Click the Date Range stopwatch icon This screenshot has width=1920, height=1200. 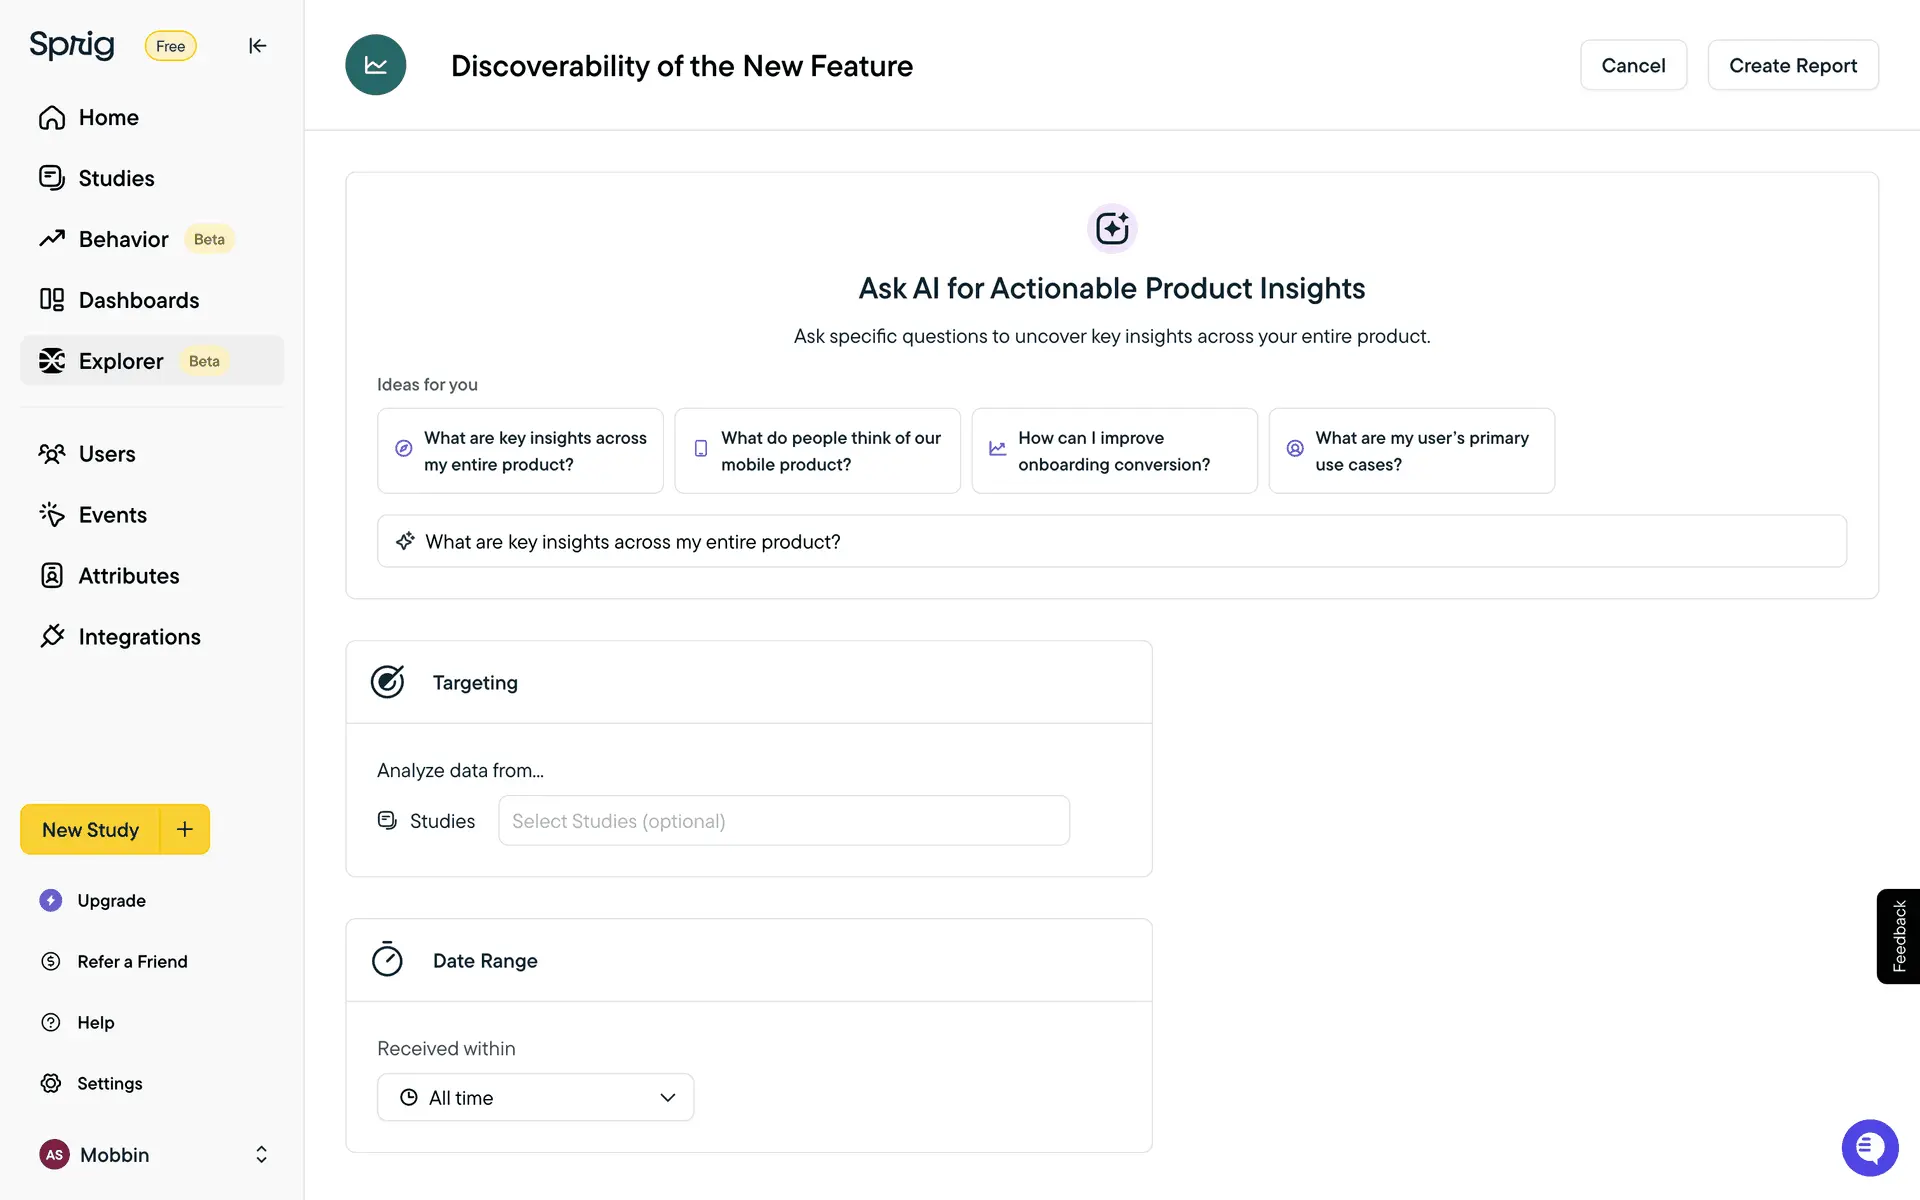[387, 960]
